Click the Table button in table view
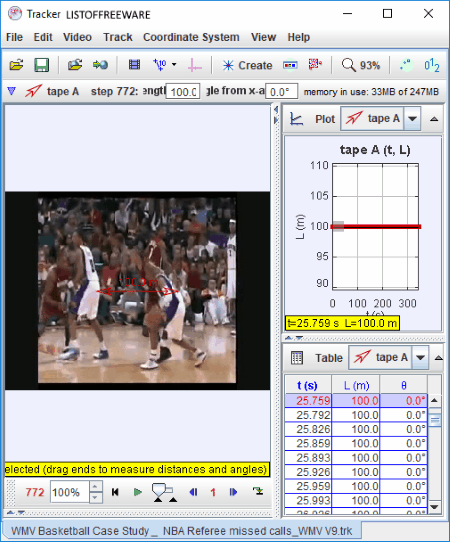 coord(329,358)
